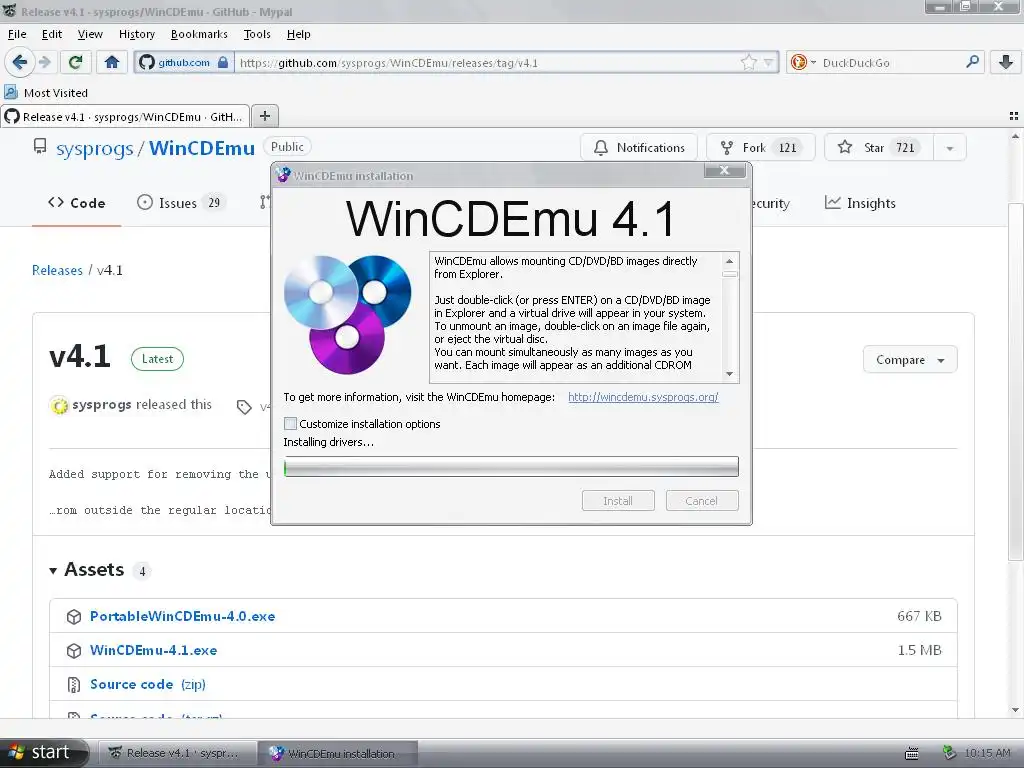Click the installer progress bar
This screenshot has height=768, width=1024.
[511, 466]
